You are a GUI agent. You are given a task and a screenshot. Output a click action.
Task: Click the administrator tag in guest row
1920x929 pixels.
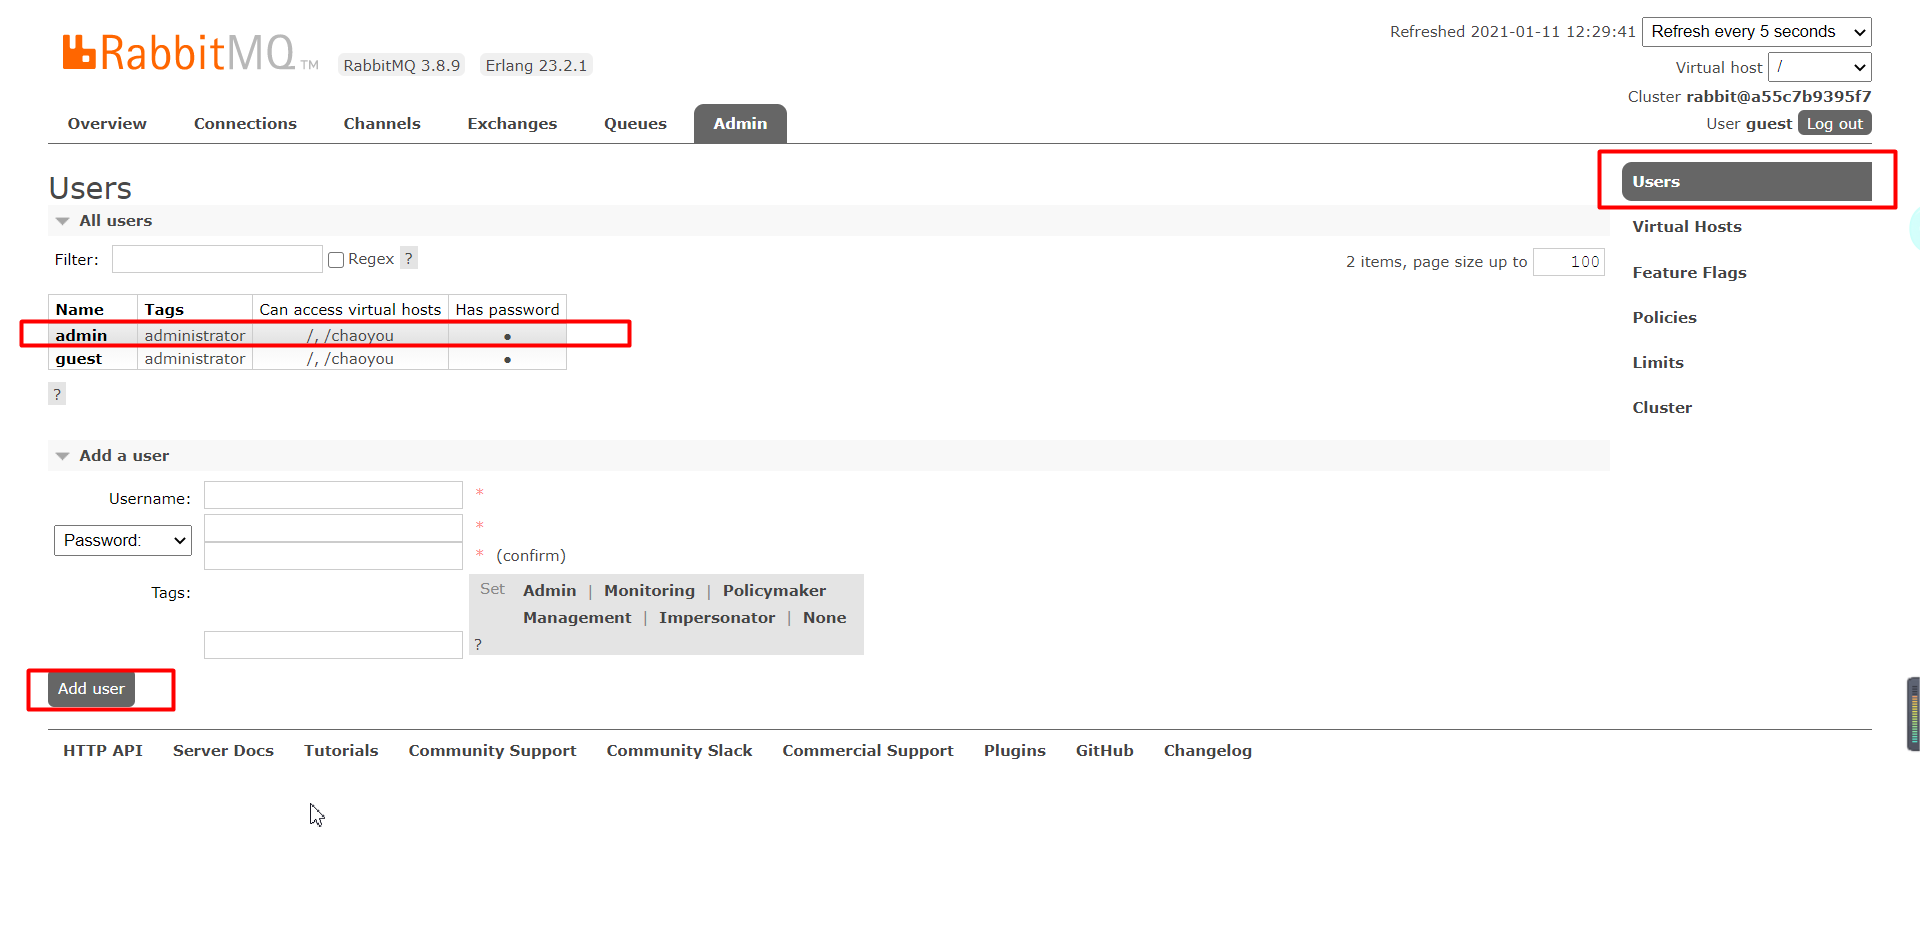pos(195,359)
